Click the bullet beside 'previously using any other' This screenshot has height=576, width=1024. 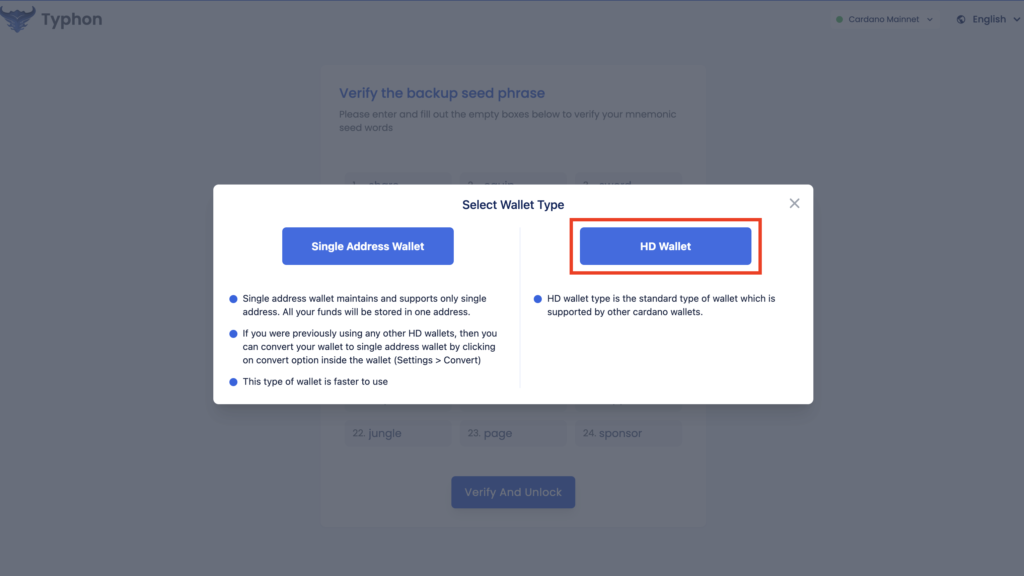tap(233, 334)
